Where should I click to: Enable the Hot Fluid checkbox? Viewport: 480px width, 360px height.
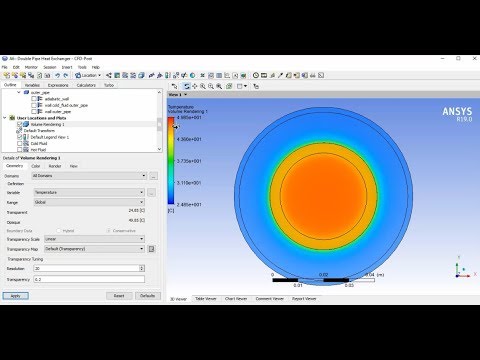click(x=19, y=150)
